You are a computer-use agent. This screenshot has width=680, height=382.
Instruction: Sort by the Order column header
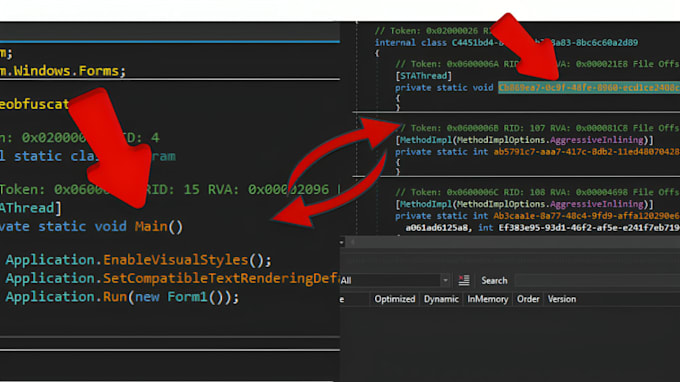click(x=528, y=299)
